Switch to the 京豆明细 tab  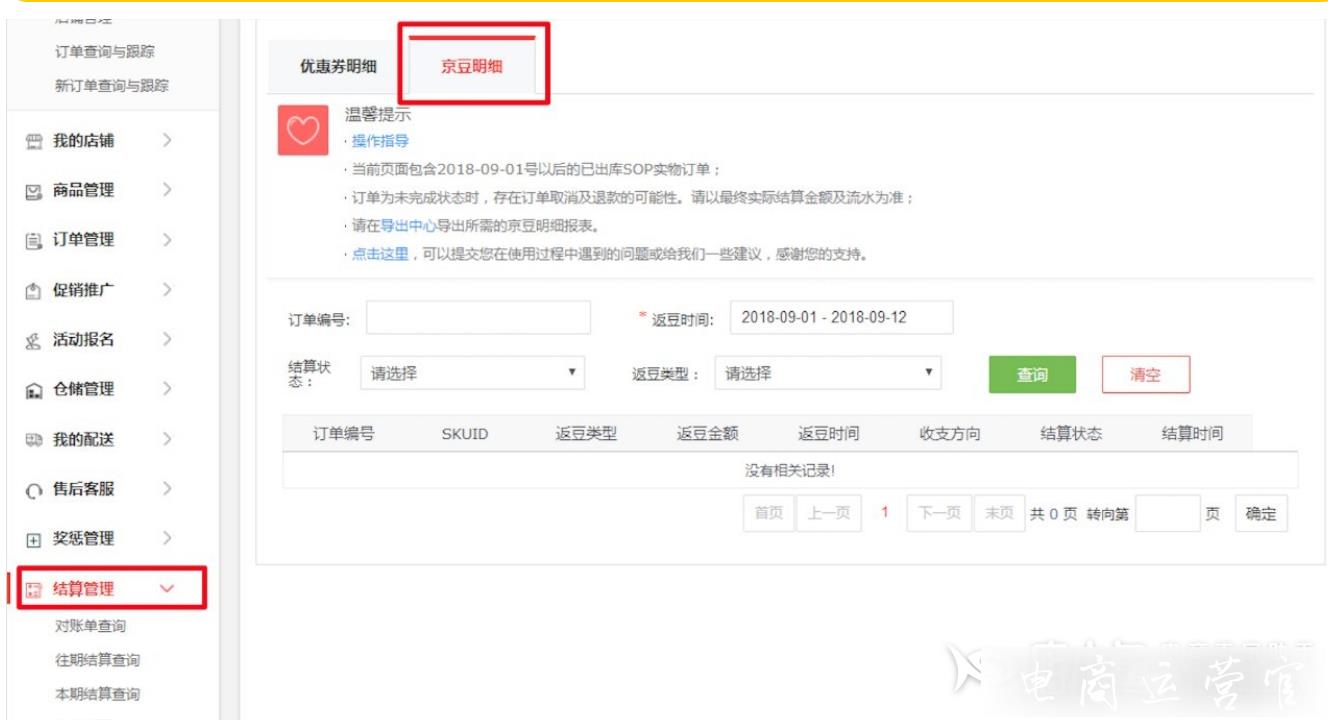tap(472, 67)
